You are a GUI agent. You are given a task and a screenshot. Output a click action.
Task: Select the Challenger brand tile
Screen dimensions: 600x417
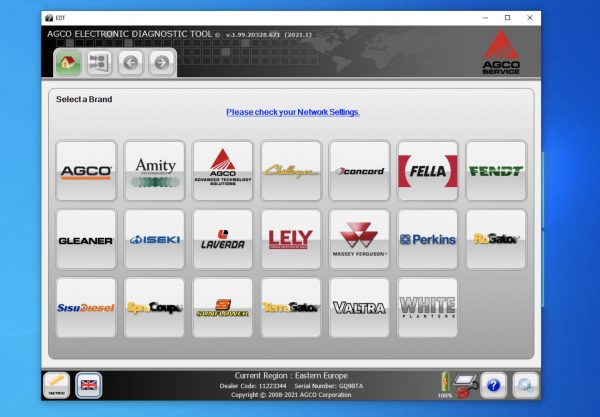291,171
